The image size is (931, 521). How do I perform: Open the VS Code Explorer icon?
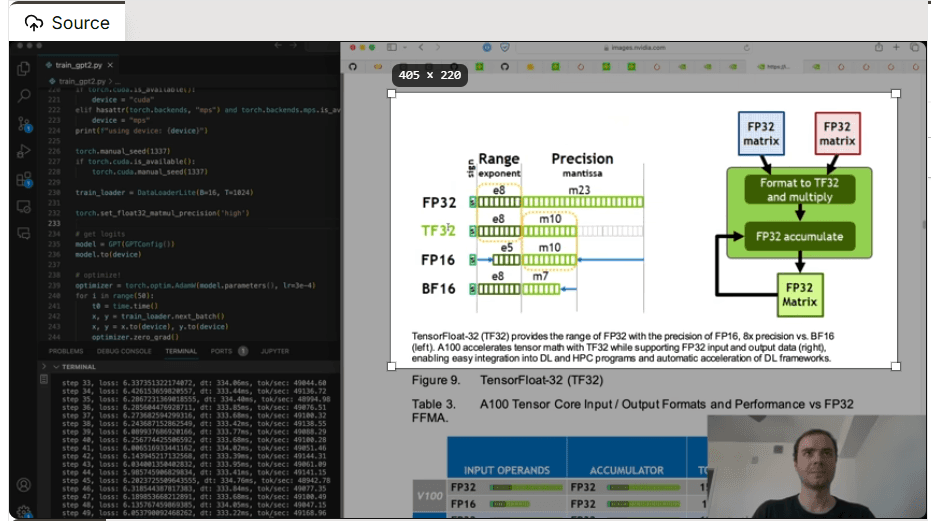pyautogui.click(x=24, y=69)
